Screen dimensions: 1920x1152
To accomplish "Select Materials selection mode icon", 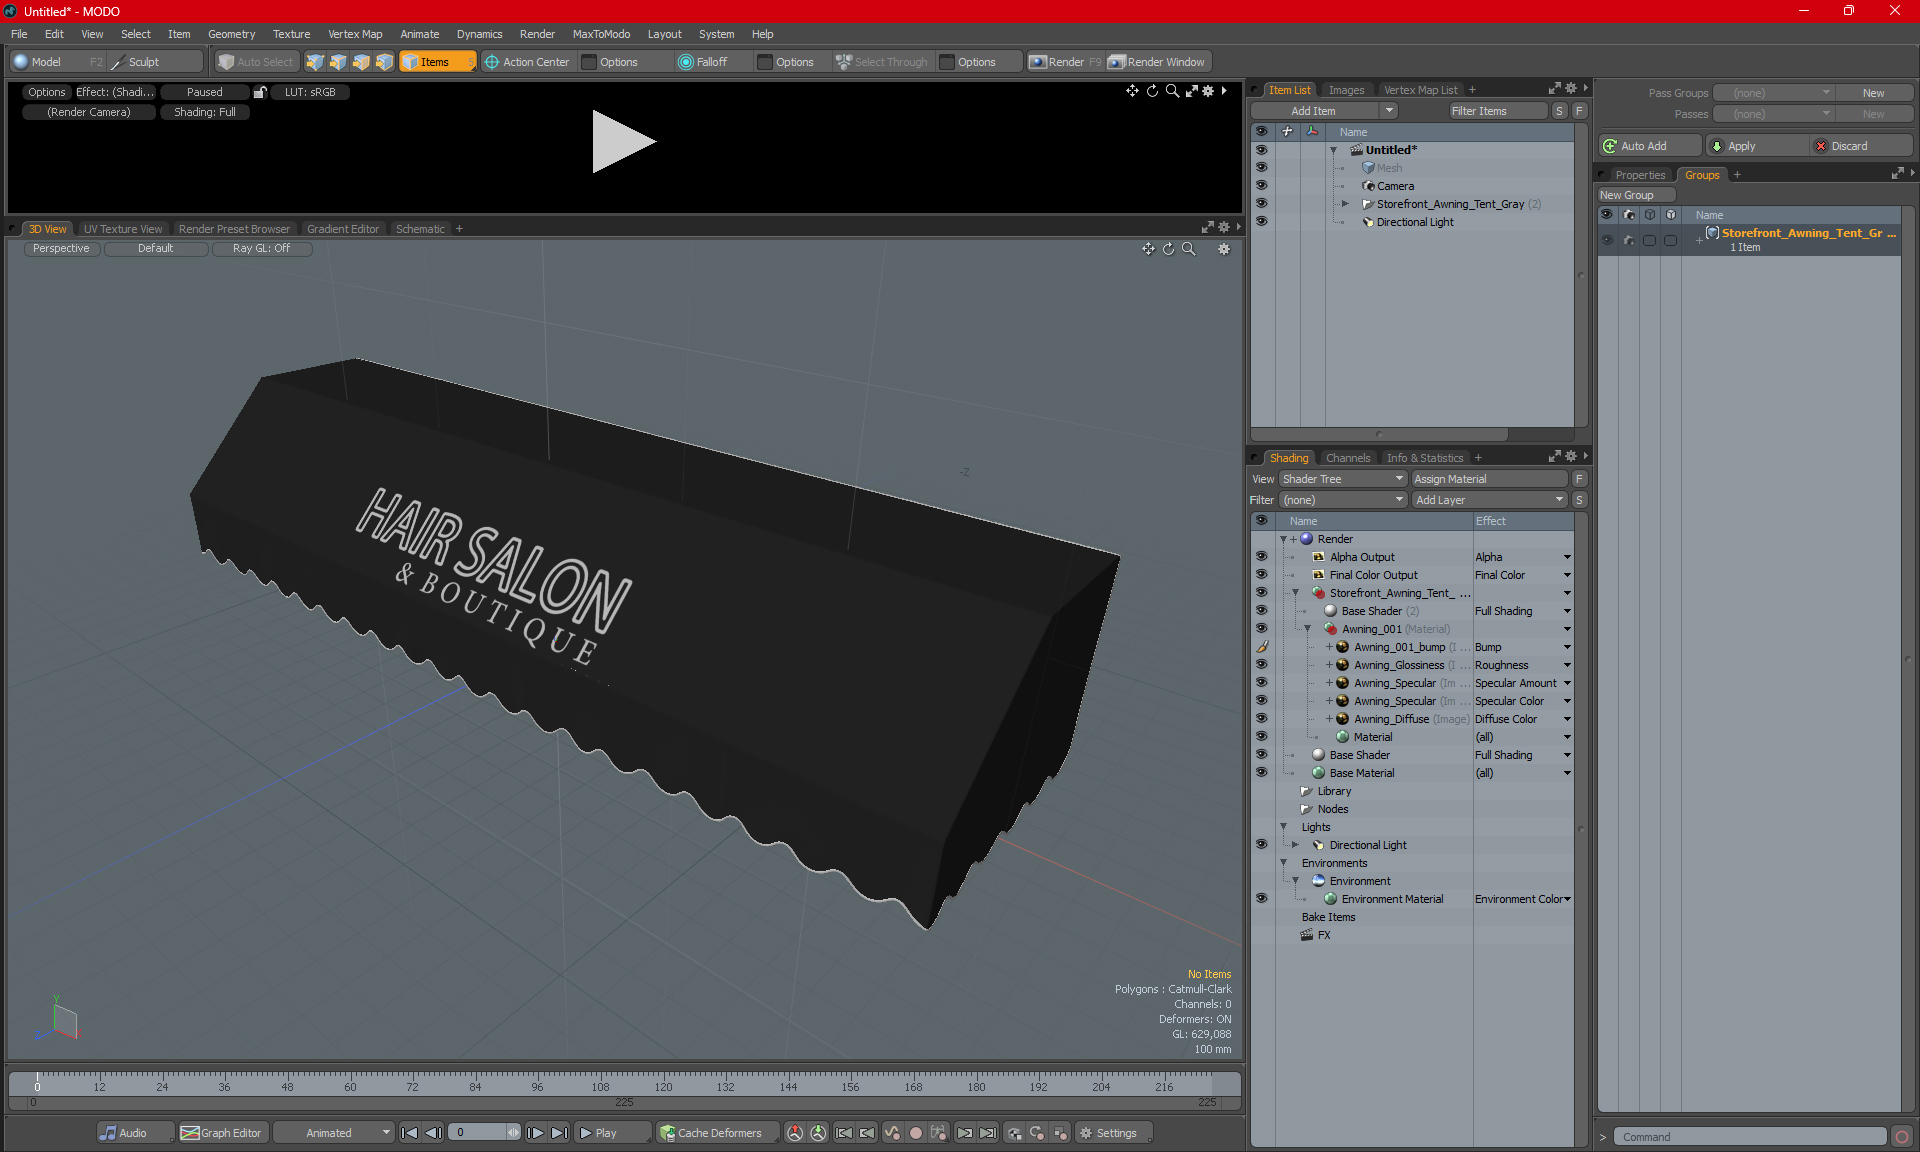I will click(384, 62).
